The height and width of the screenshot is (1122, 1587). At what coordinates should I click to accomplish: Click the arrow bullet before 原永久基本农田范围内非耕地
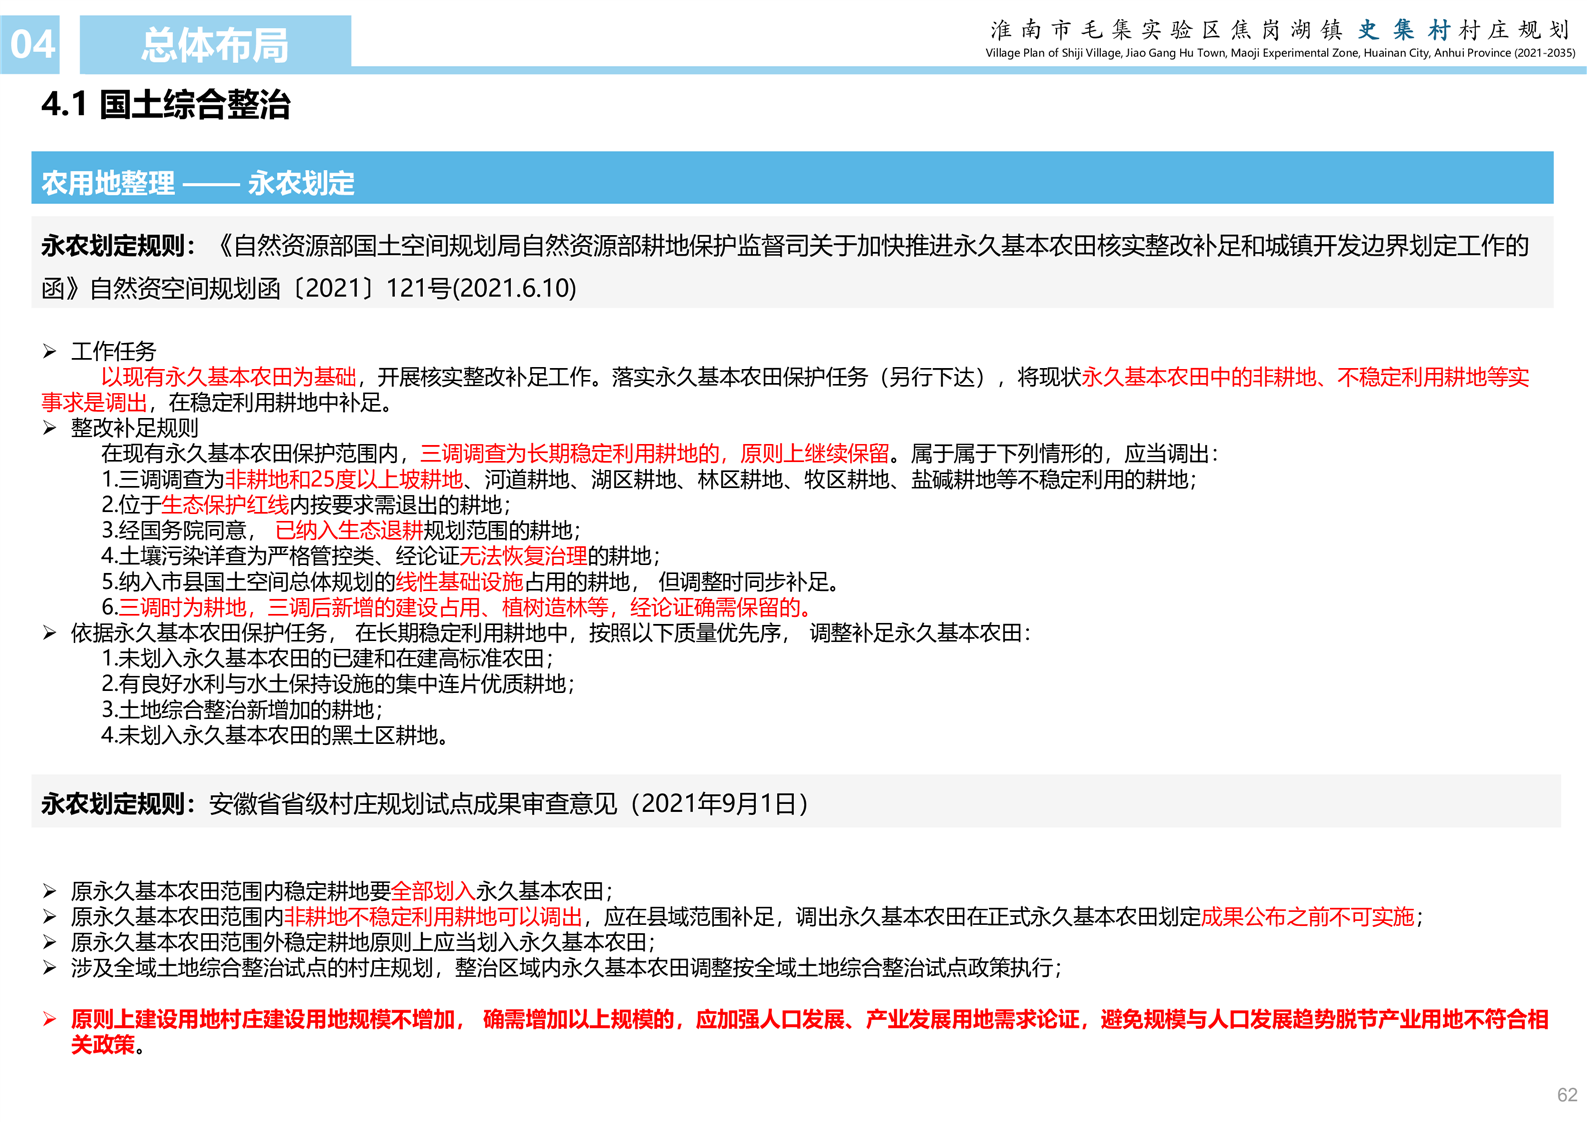pyautogui.click(x=49, y=916)
